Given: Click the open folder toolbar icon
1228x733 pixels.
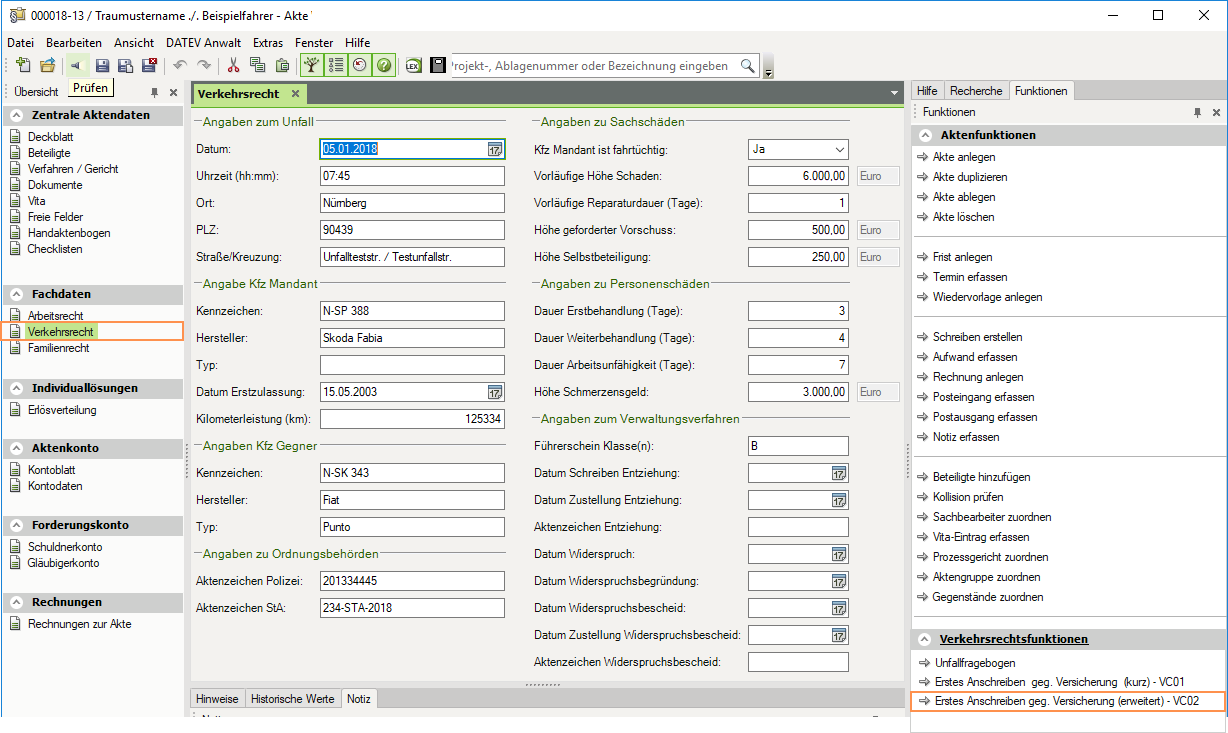Looking at the screenshot, I should point(47,66).
